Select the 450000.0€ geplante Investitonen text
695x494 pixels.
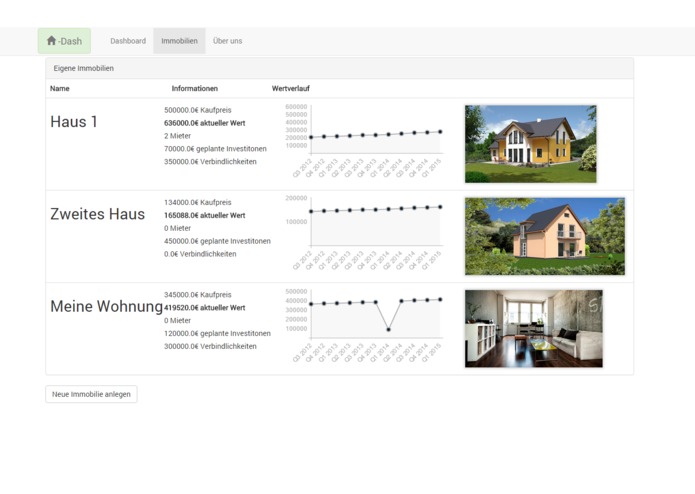(x=217, y=241)
